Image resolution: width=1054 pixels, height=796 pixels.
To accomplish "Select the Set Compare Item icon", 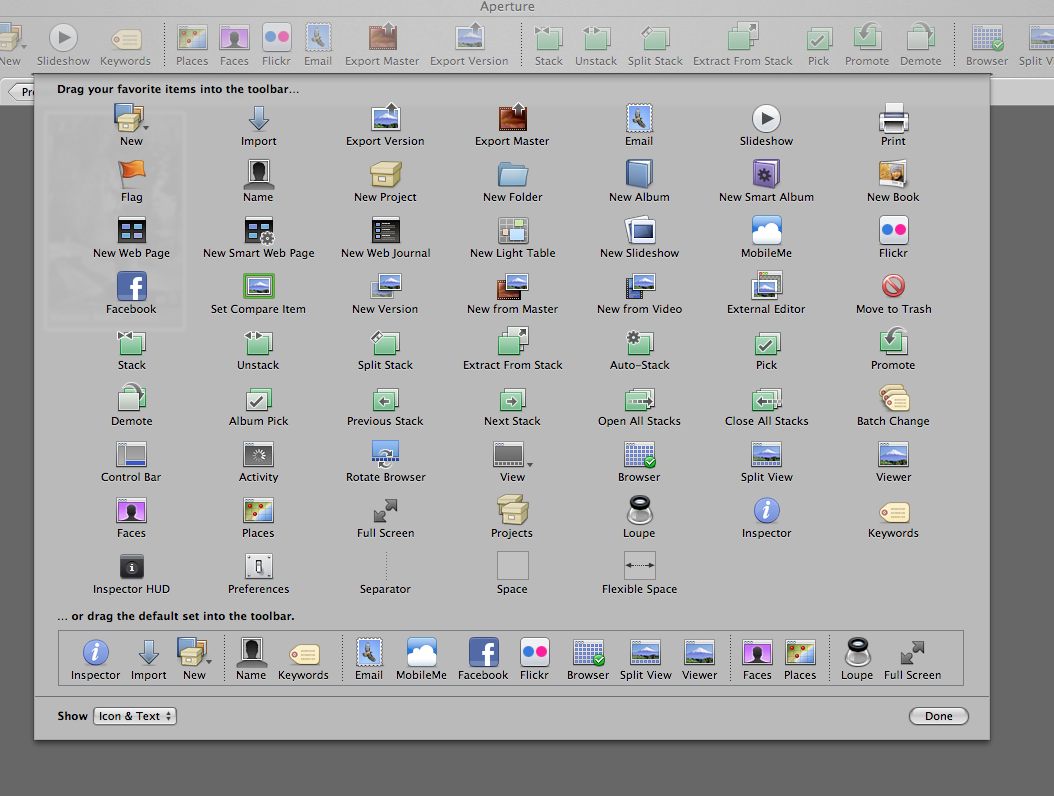I will tap(259, 286).
